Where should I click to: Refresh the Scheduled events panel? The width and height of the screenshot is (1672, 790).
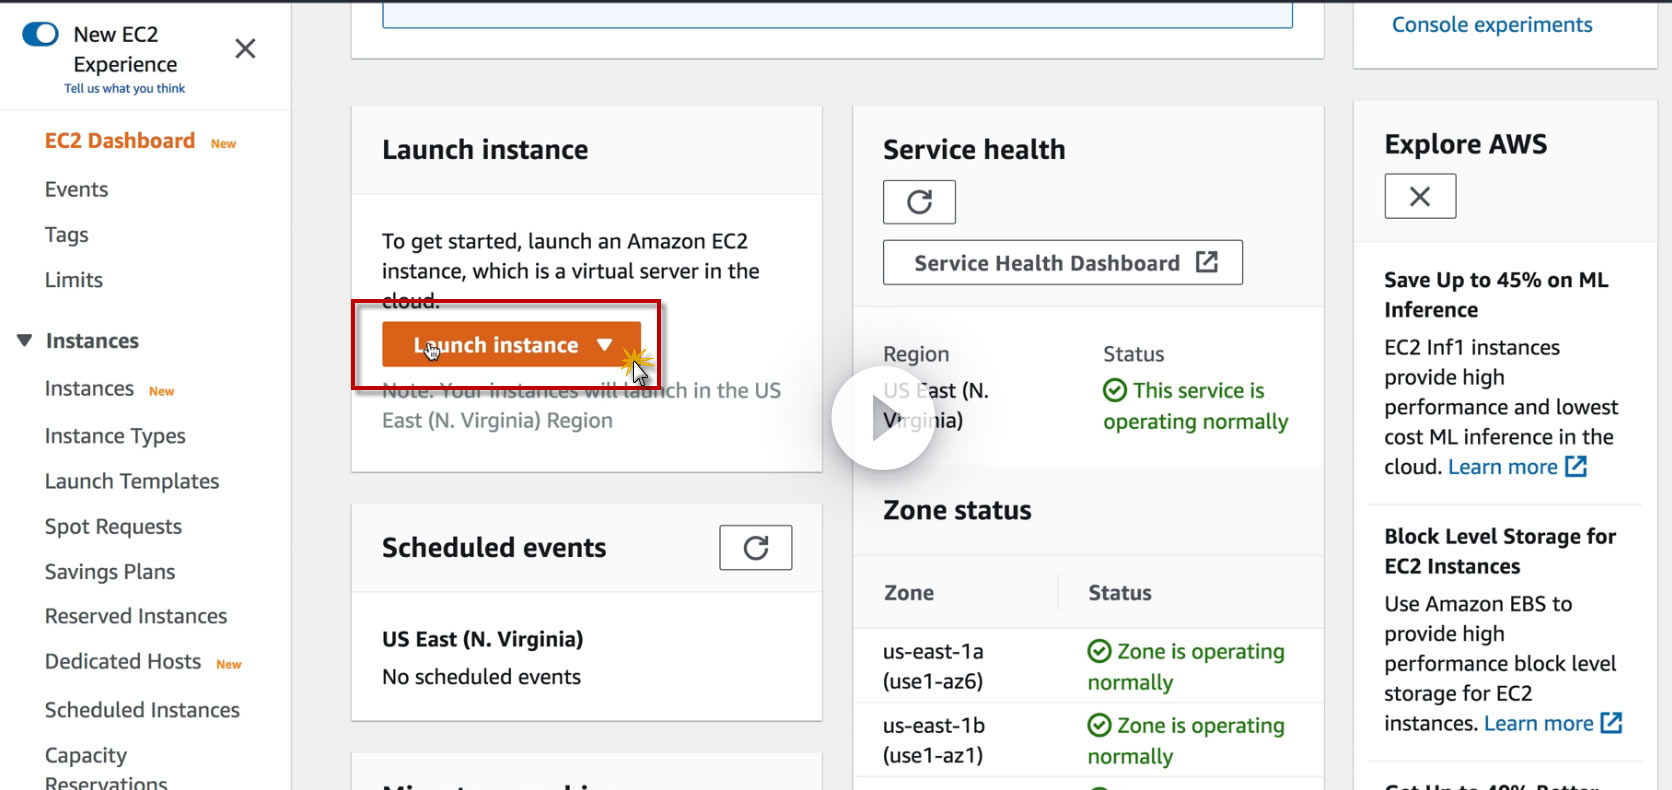coord(755,548)
